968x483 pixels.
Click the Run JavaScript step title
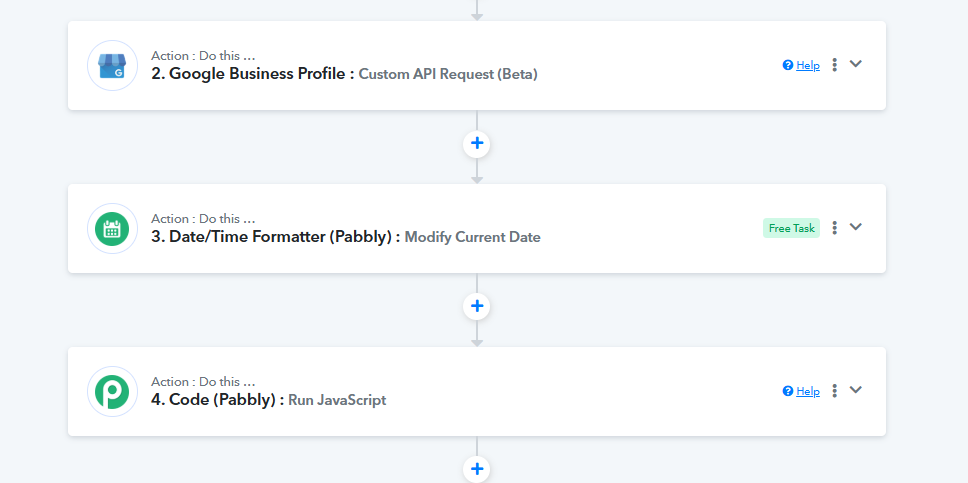tap(337, 400)
